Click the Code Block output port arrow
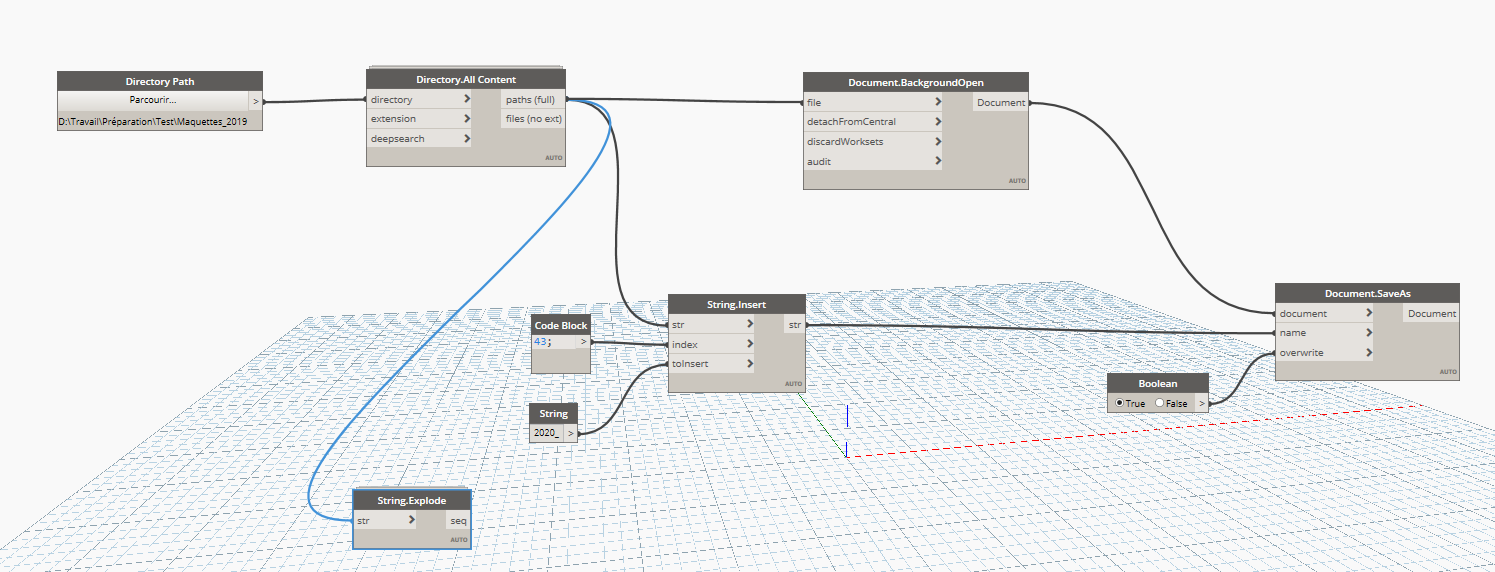The image size is (1495, 572). coord(583,342)
